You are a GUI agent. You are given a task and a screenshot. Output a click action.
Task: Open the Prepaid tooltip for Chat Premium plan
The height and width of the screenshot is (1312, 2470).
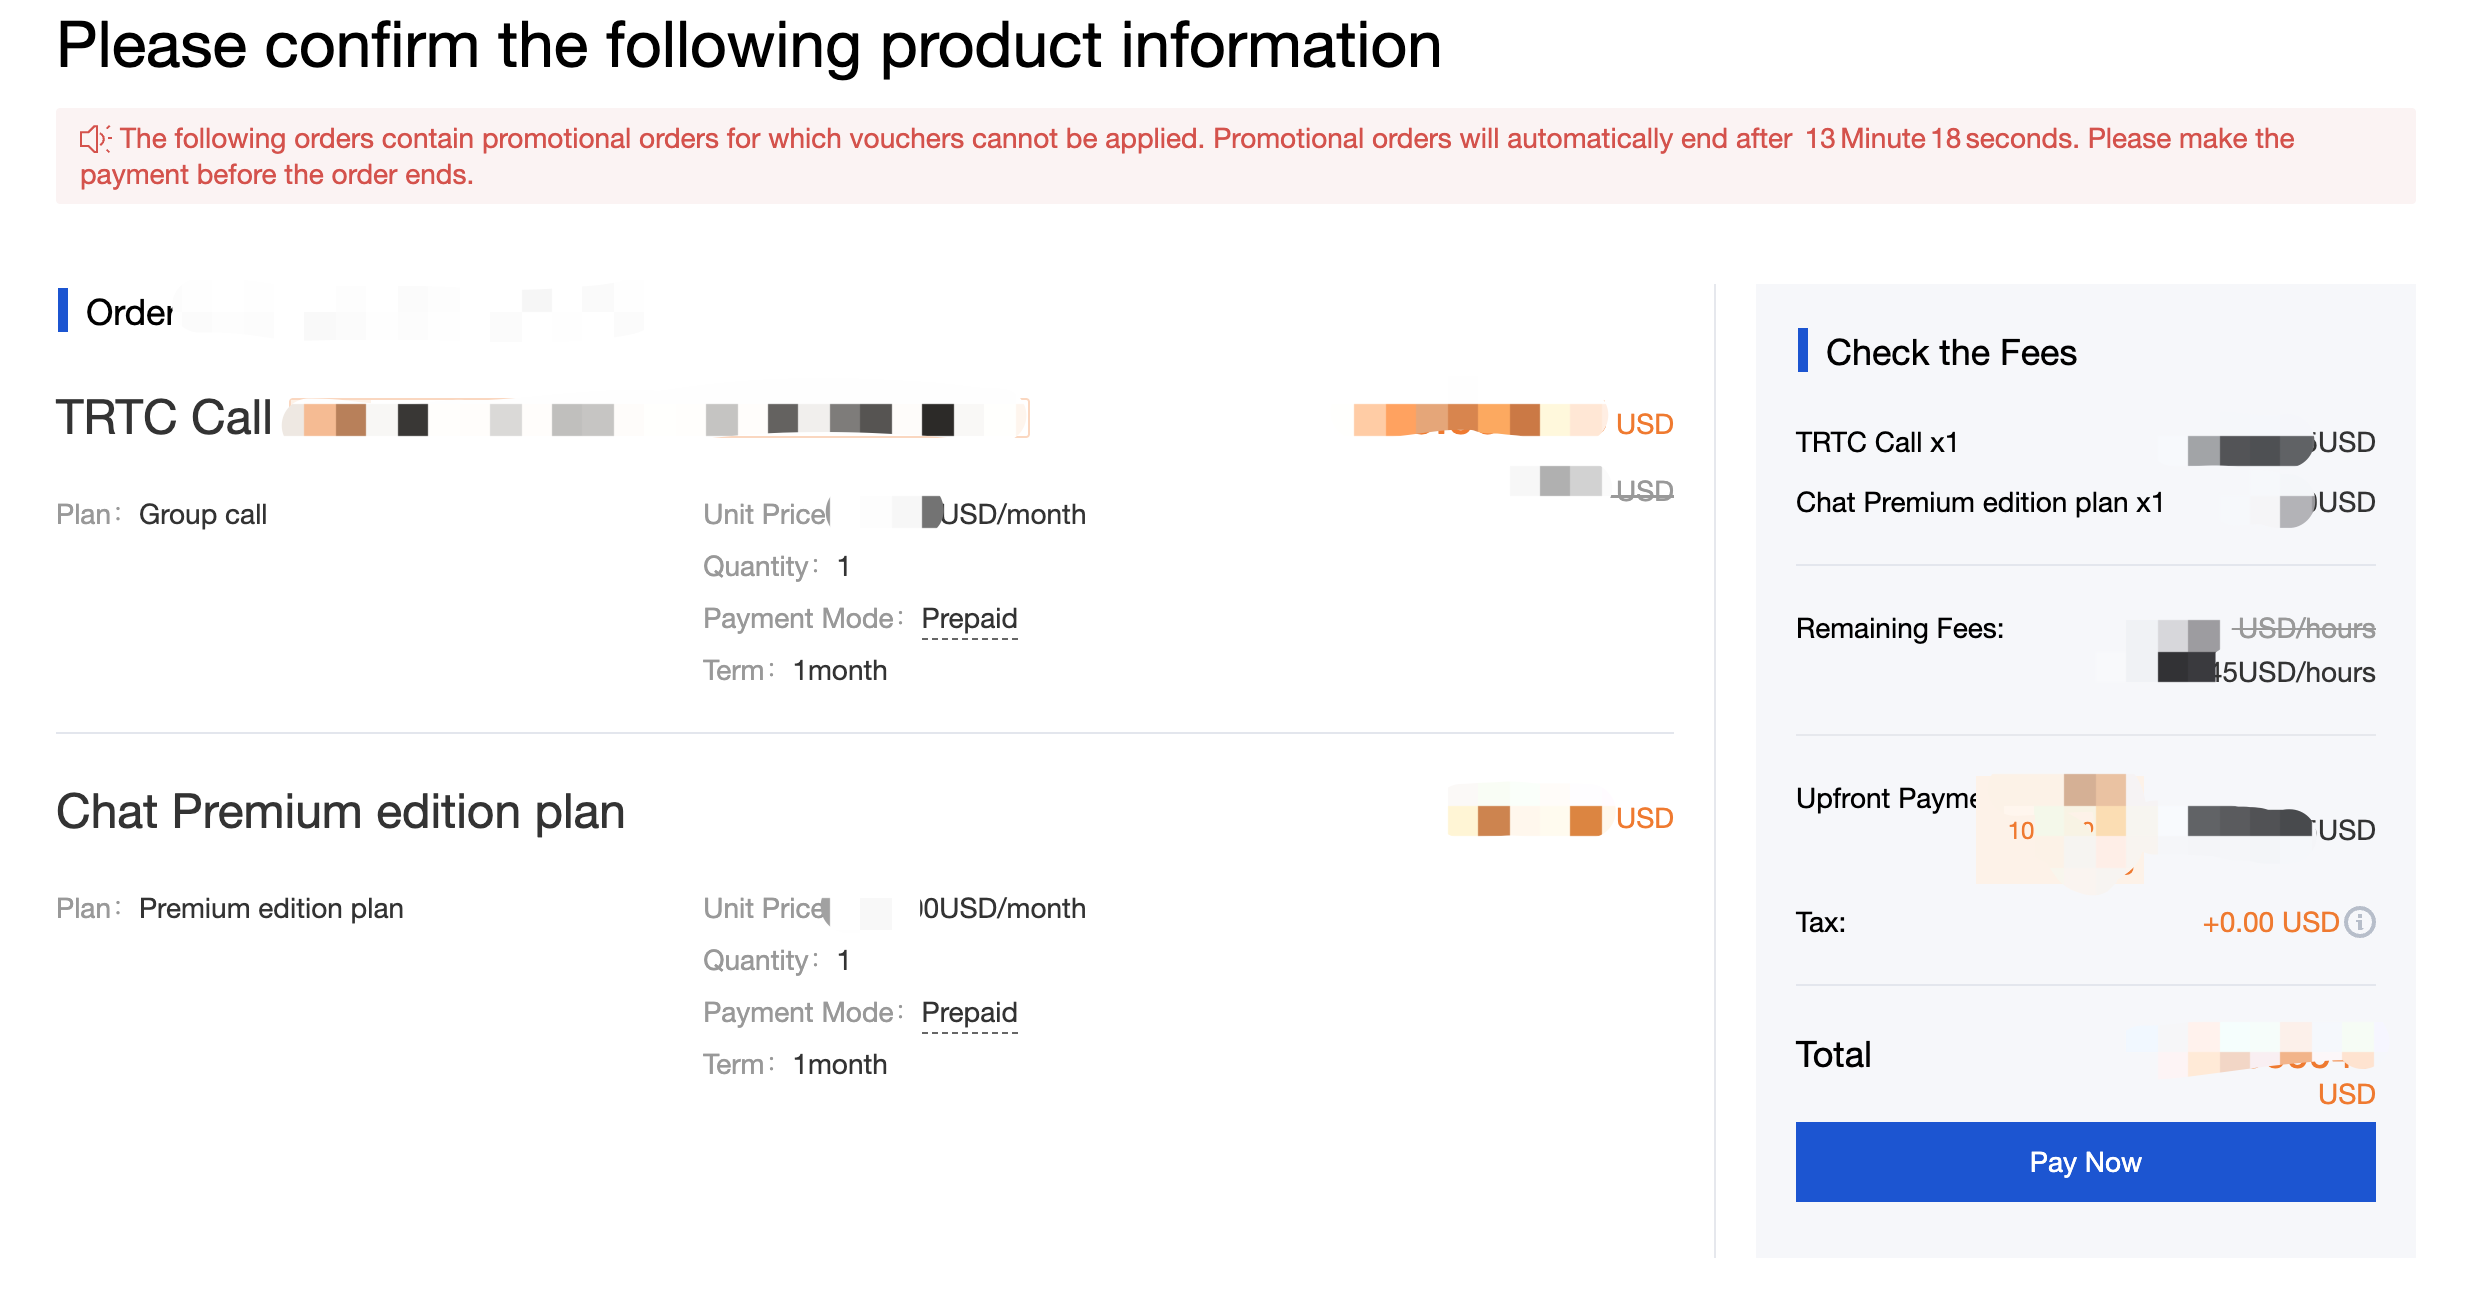(969, 1012)
